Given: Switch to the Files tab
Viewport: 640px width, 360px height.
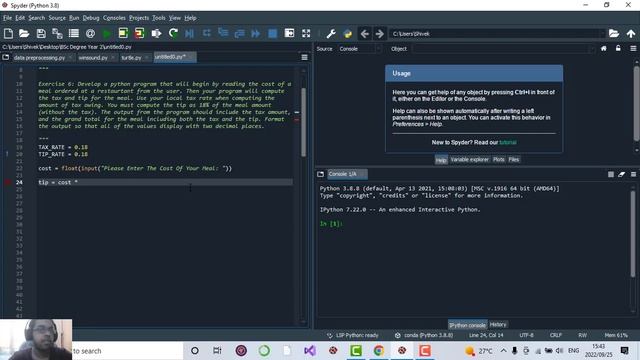Looking at the screenshot, I should [513, 160].
